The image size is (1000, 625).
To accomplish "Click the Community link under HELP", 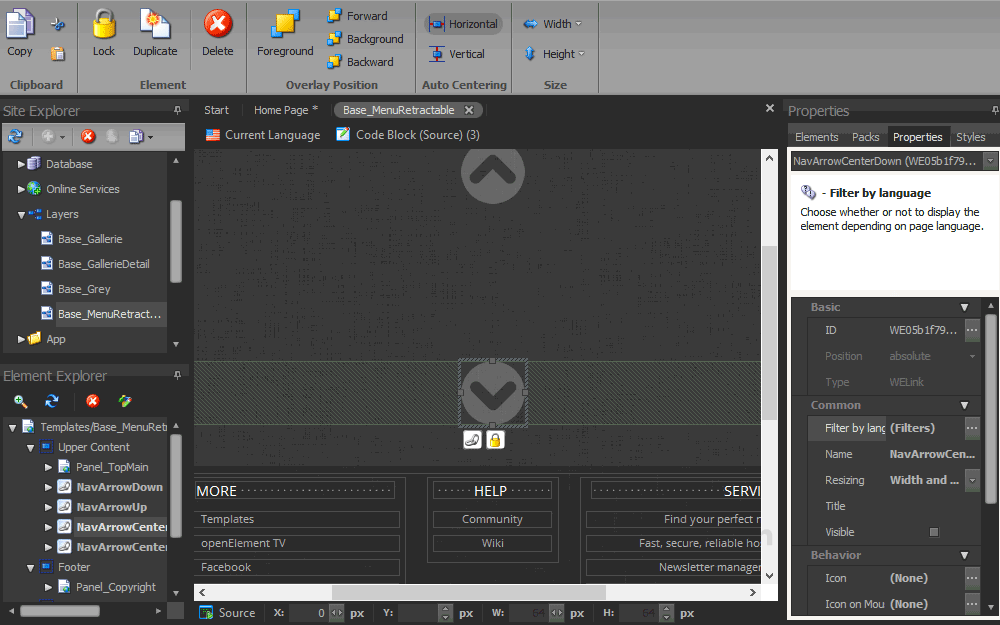I will click(x=492, y=520).
